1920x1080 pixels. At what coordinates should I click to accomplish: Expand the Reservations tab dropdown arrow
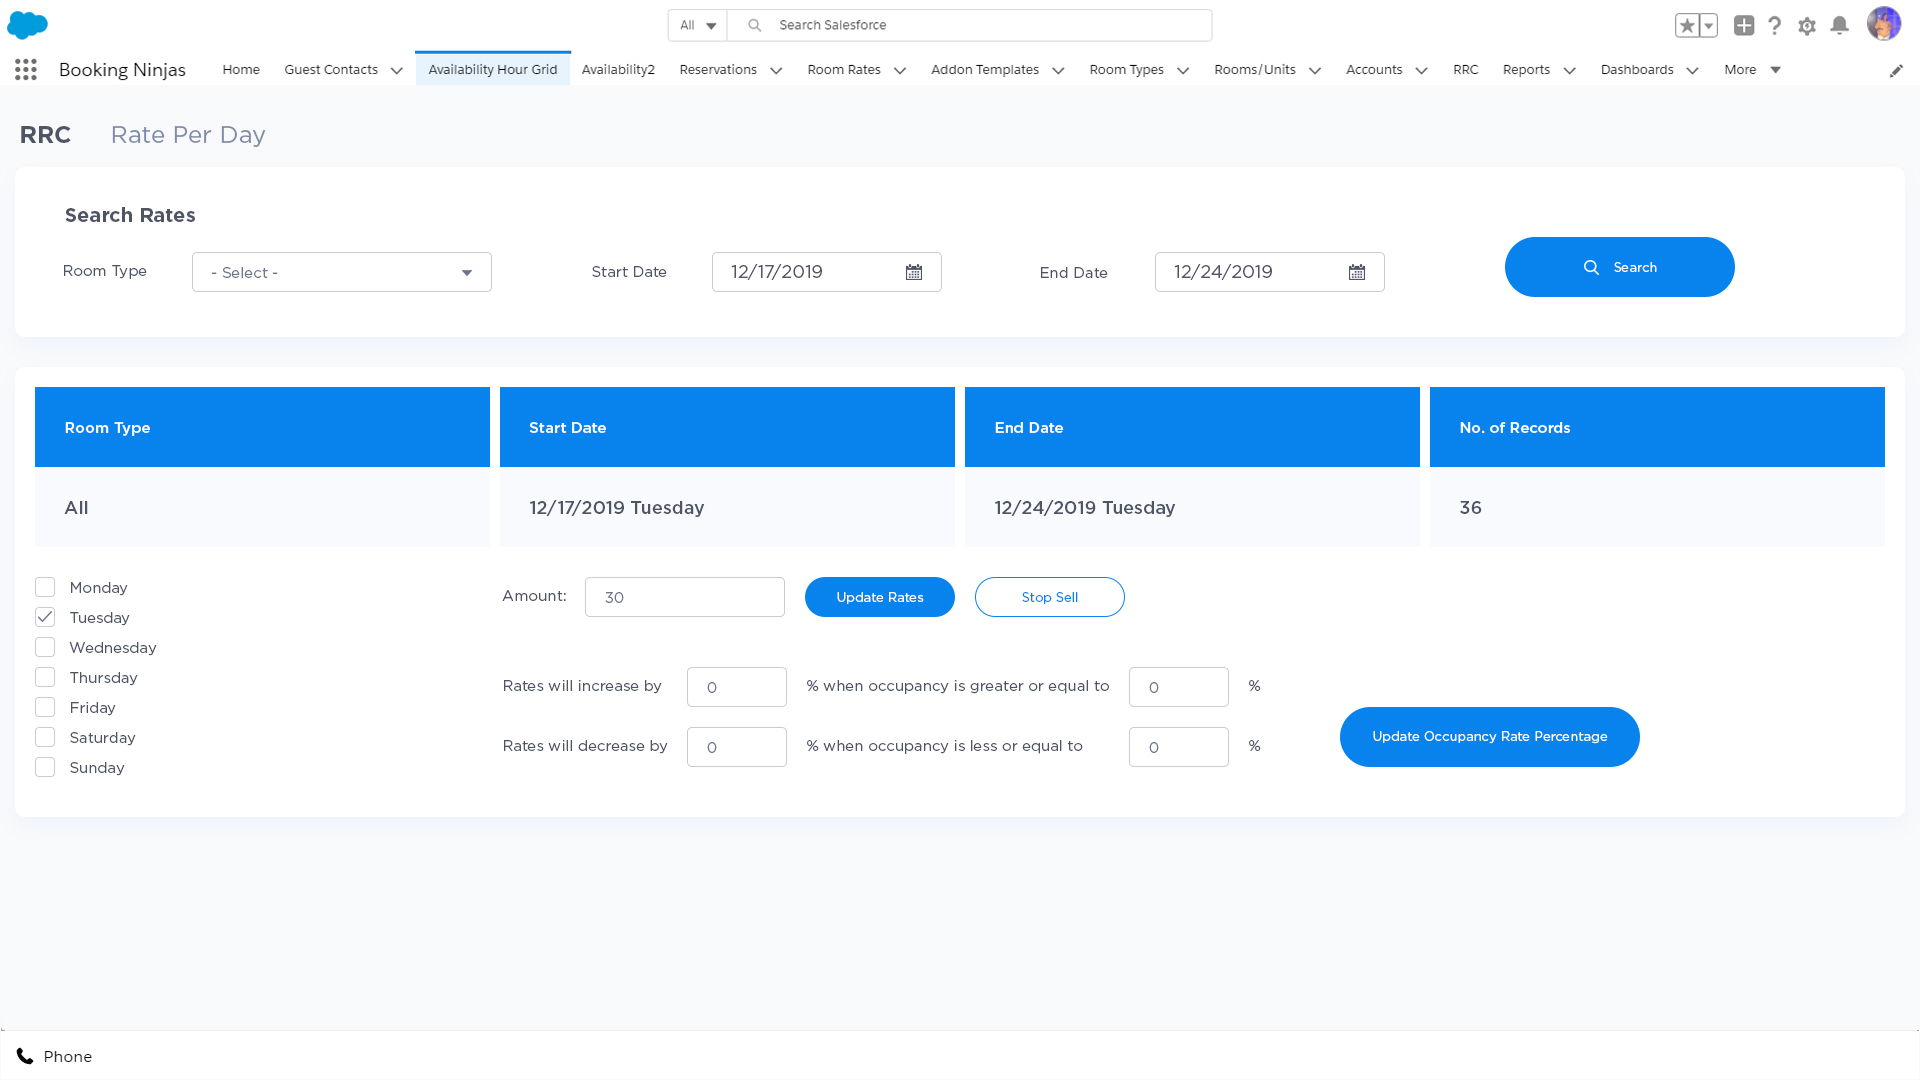coord(776,70)
